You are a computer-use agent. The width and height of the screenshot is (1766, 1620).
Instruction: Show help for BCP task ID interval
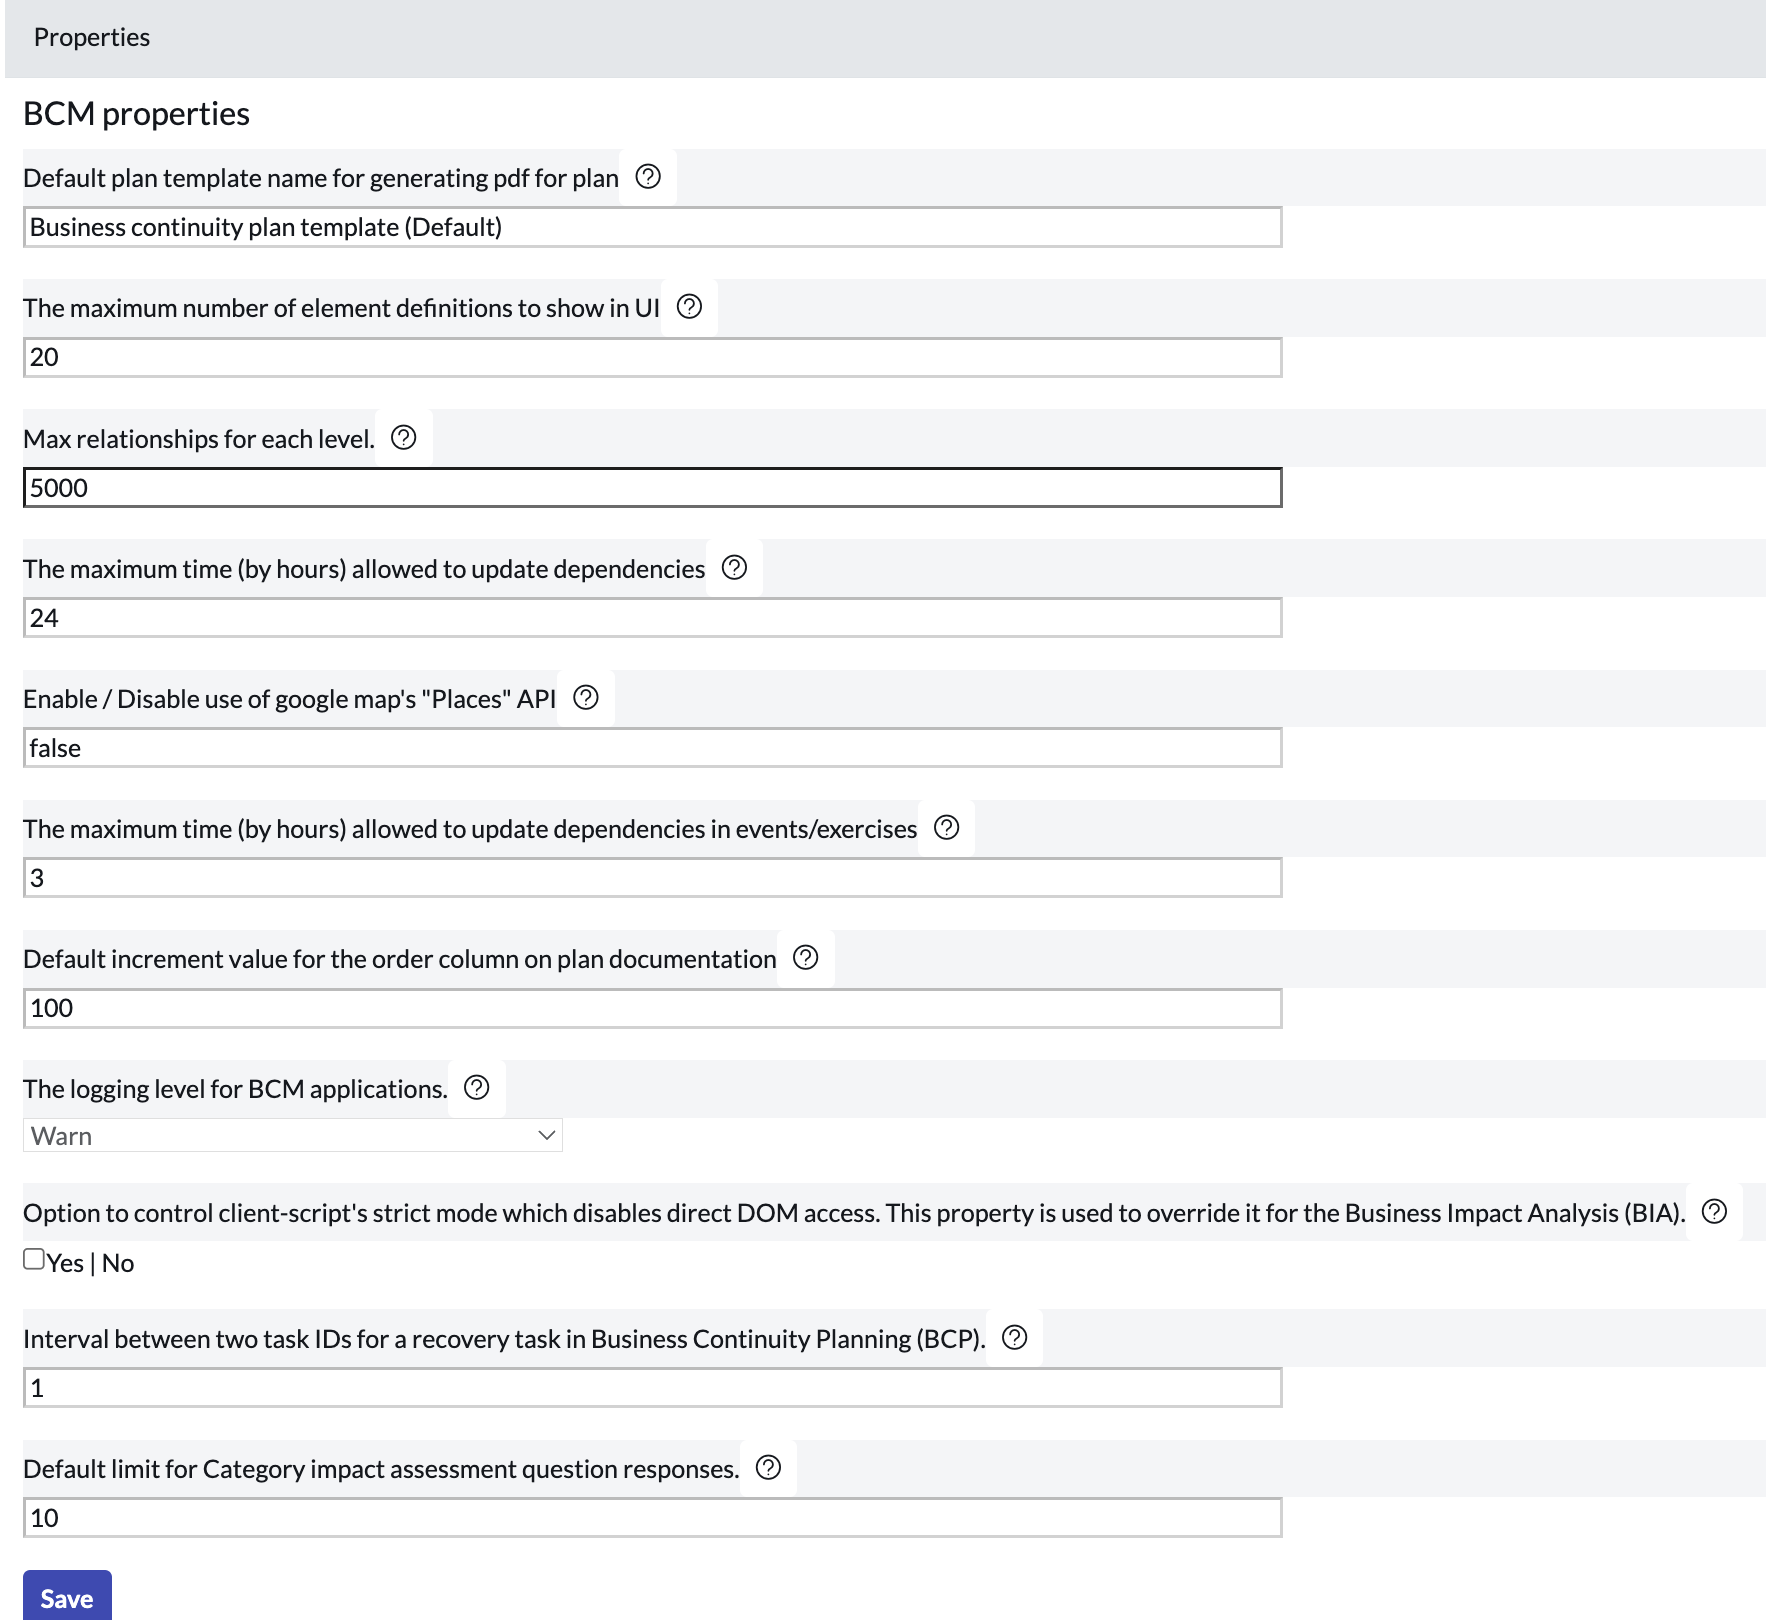tap(1014, 1338)
